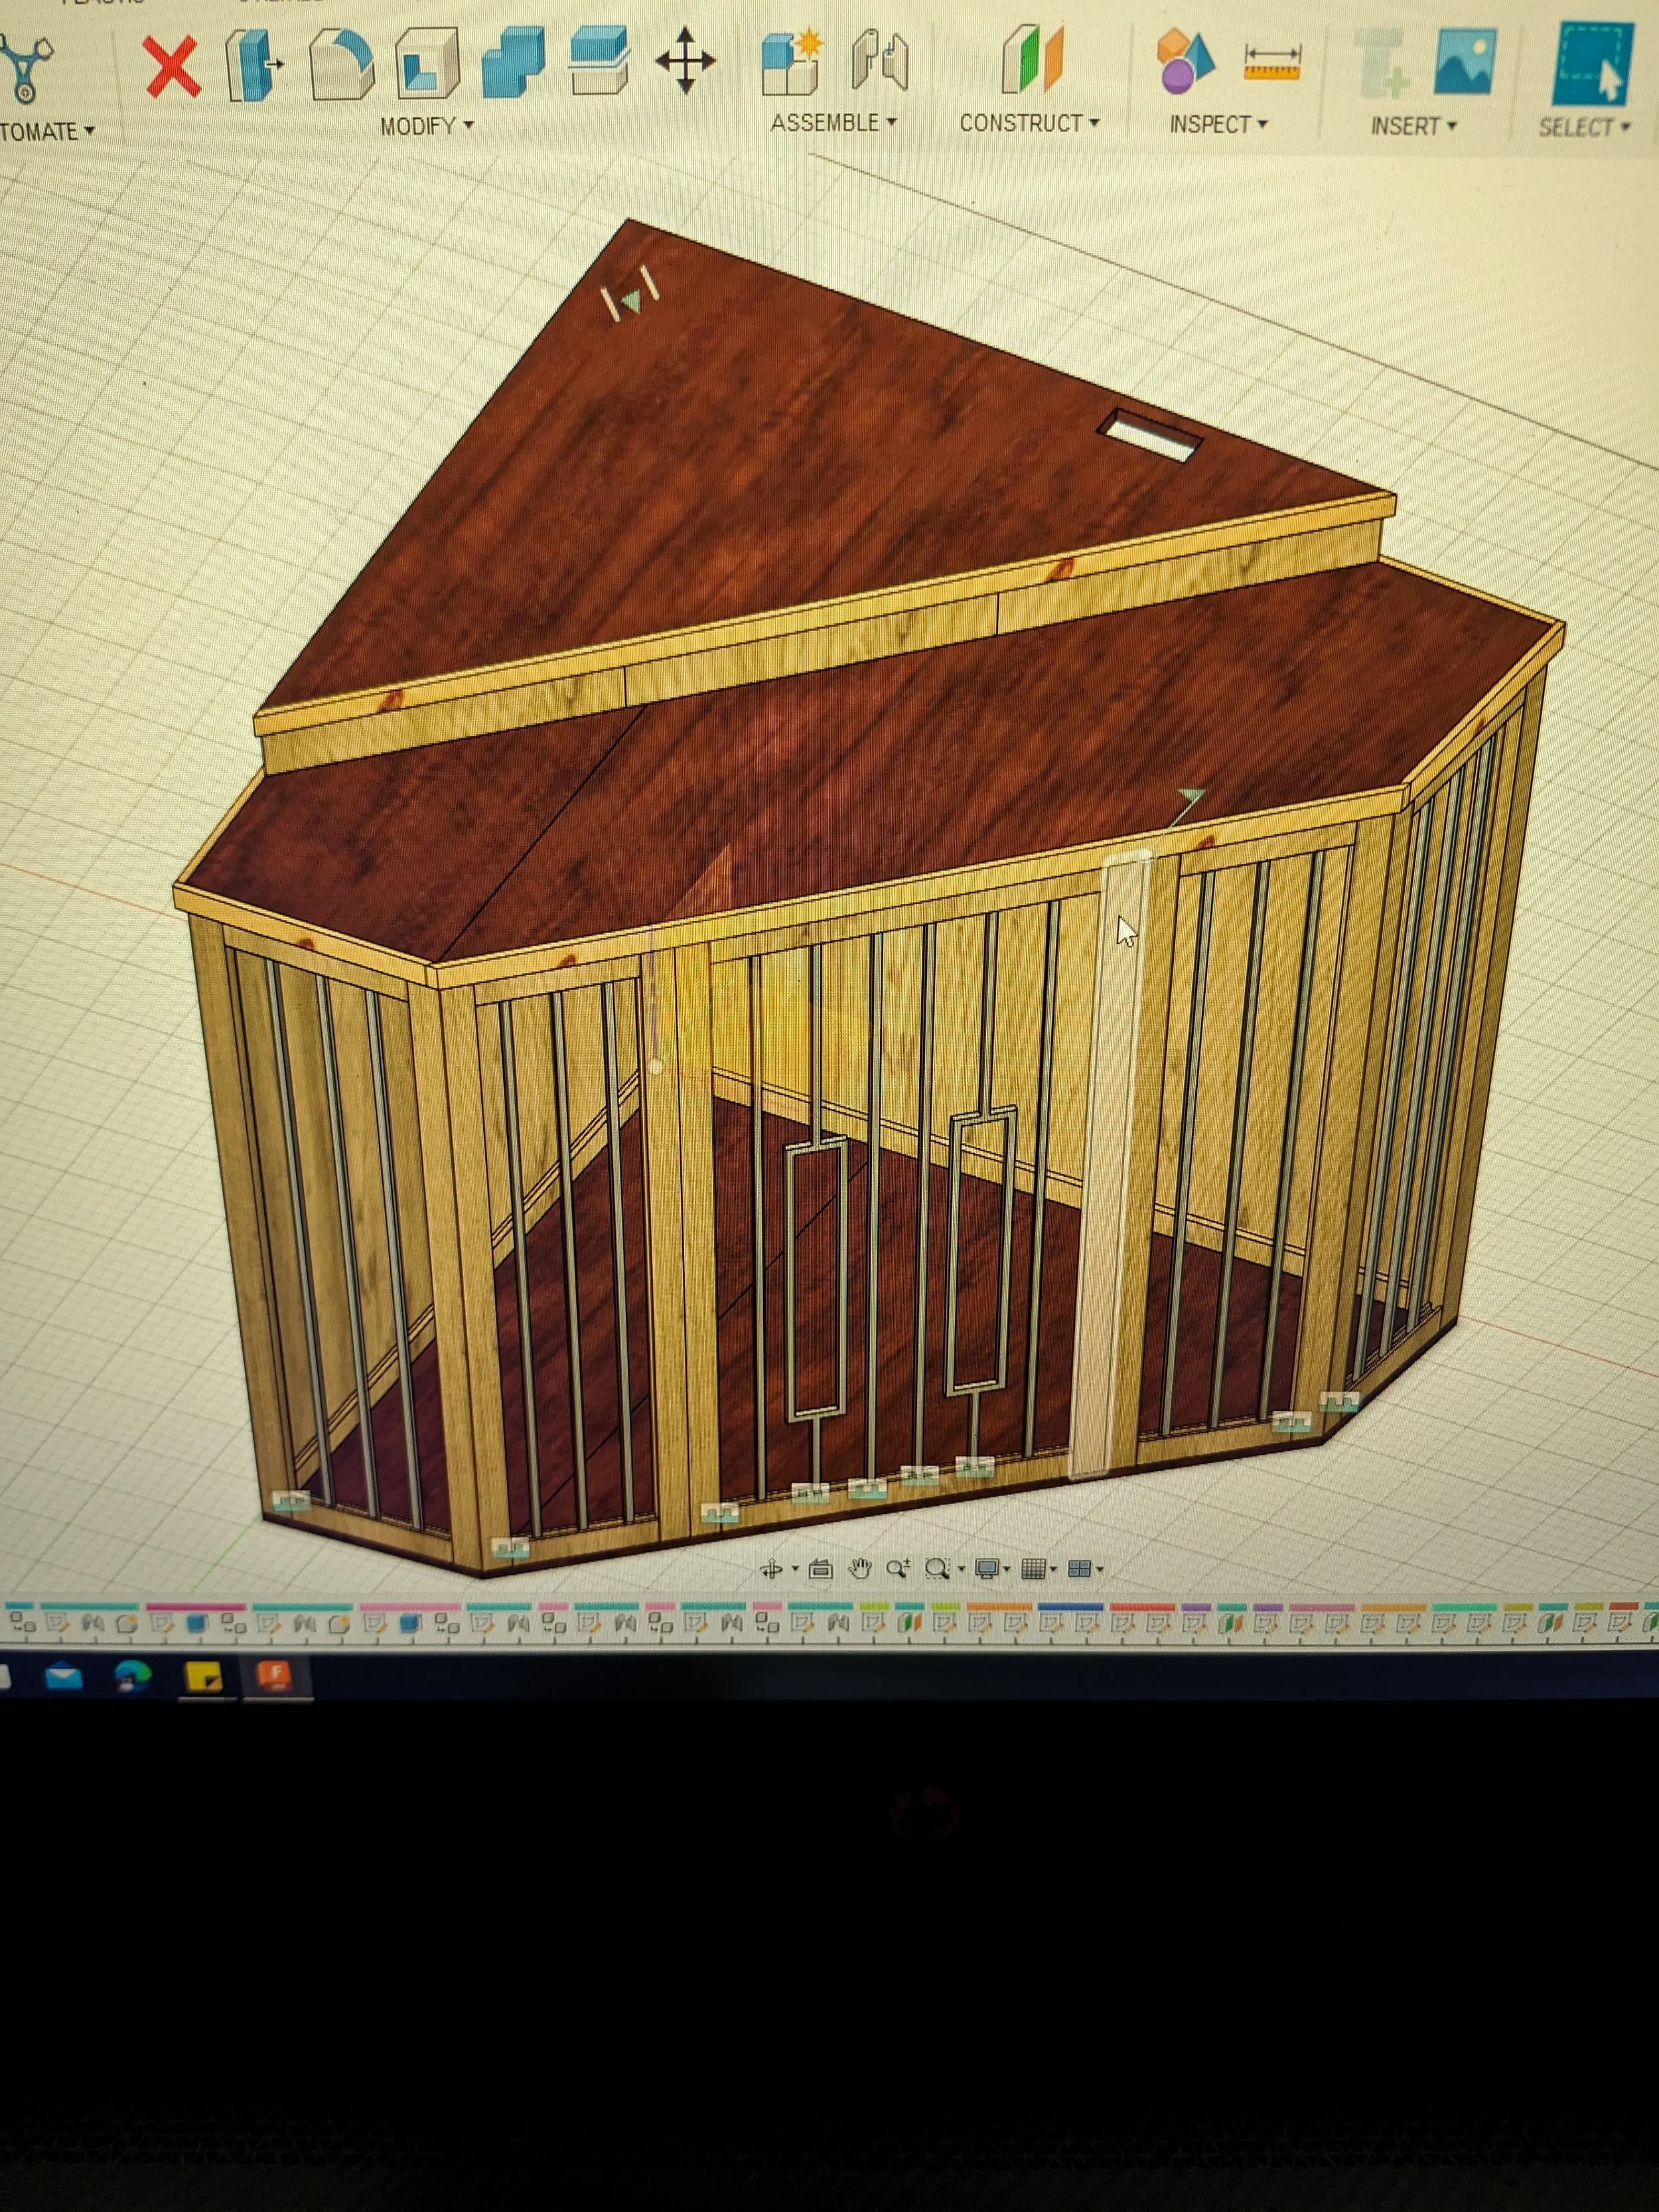
Task: Open Display Settings in navigation bar
Action: point(987,1568)
